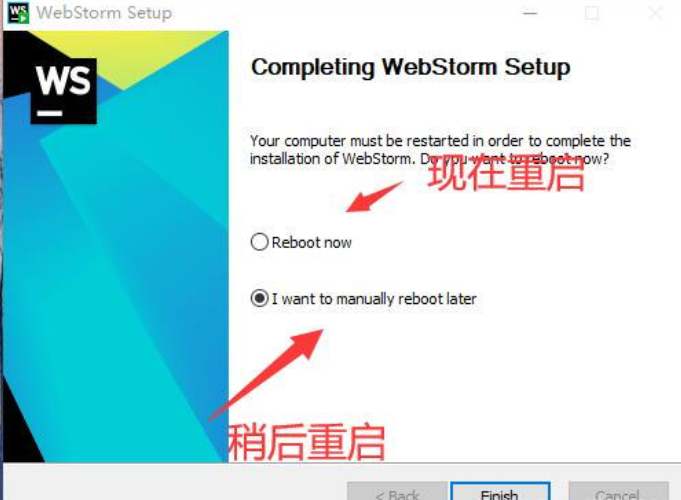
Task: Maximize the WebStorm Setup window
Action: pyautogui.click(x=592, y=13)
